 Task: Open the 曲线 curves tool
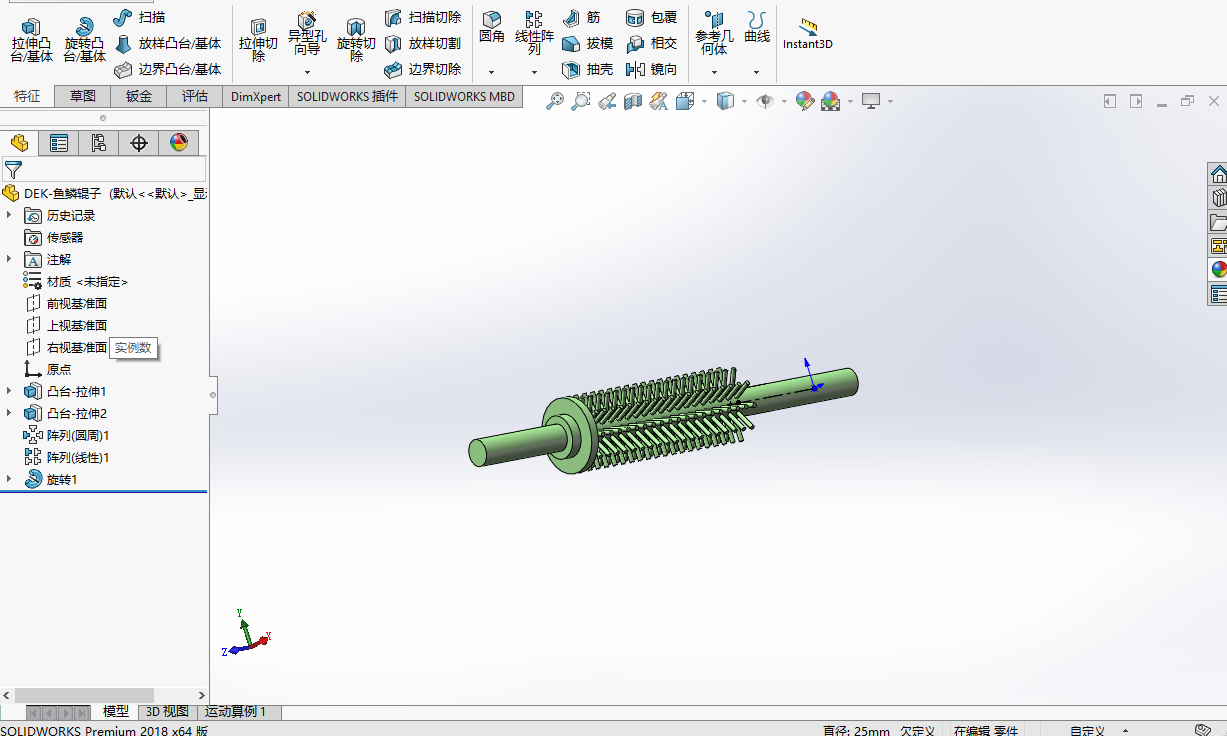point(757,28)
